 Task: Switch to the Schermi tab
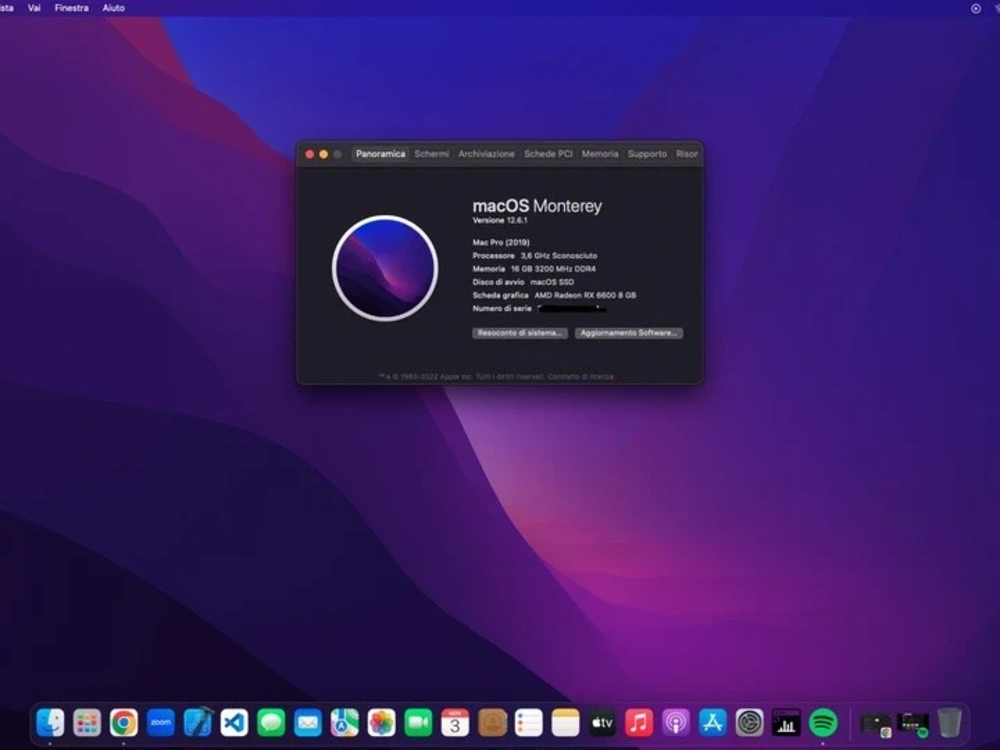[x=432, y=154]
